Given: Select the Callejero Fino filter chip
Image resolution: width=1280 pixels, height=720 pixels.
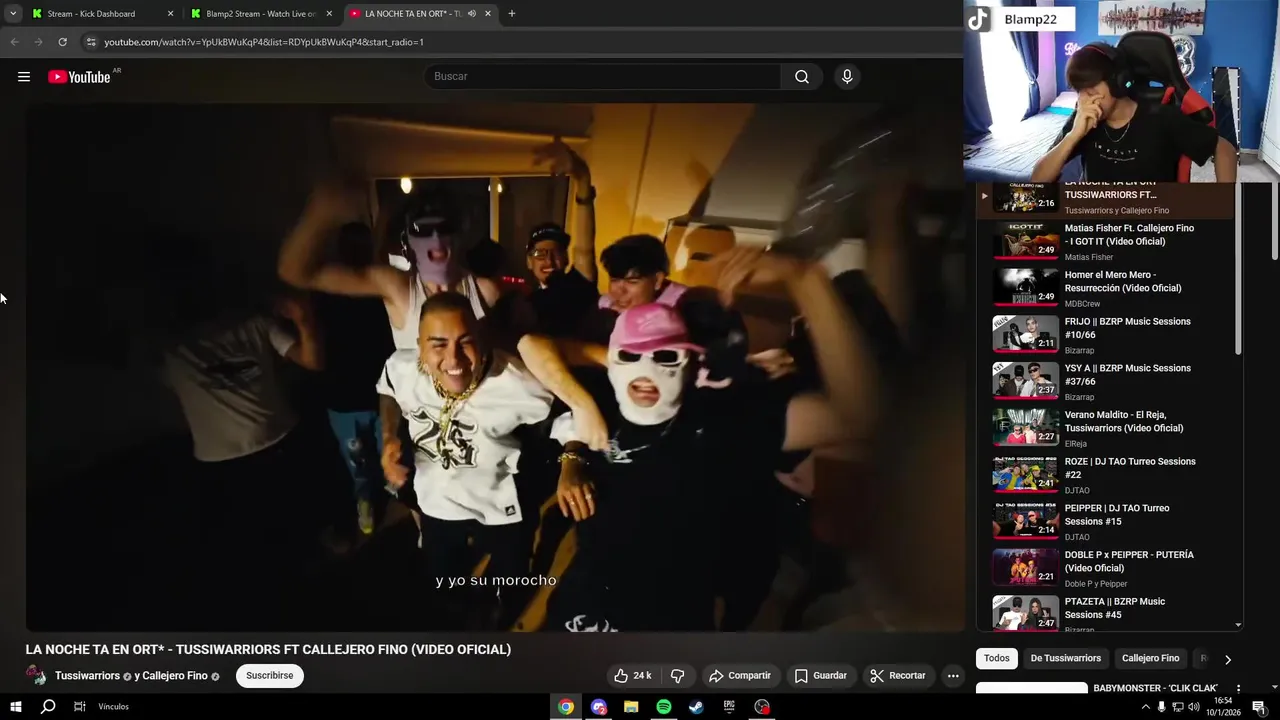Looking at the screenshot, I should click(x=1151, y=658).
